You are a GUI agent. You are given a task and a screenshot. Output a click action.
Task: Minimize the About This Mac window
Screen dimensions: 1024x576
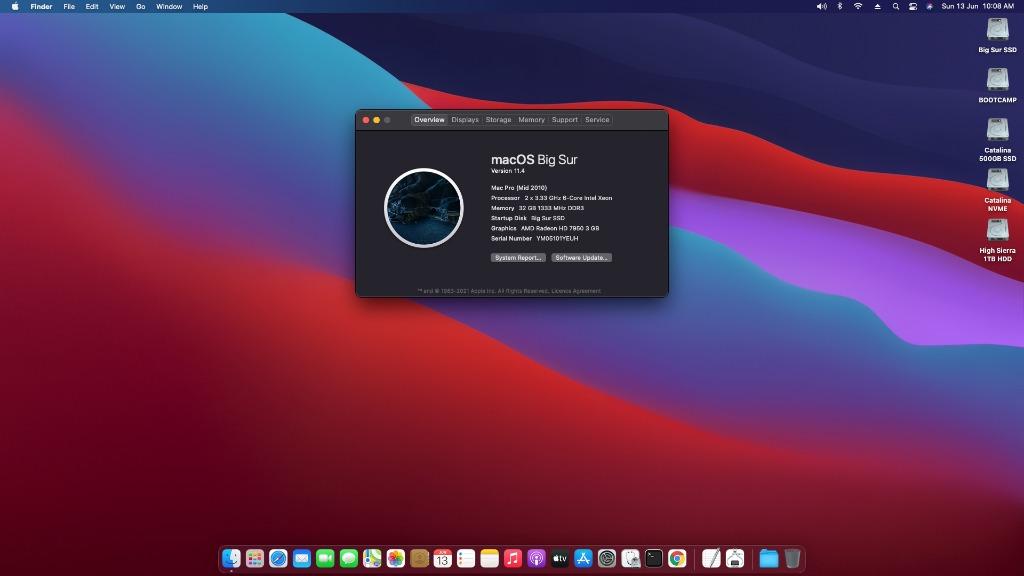click(x=377, y=120)
